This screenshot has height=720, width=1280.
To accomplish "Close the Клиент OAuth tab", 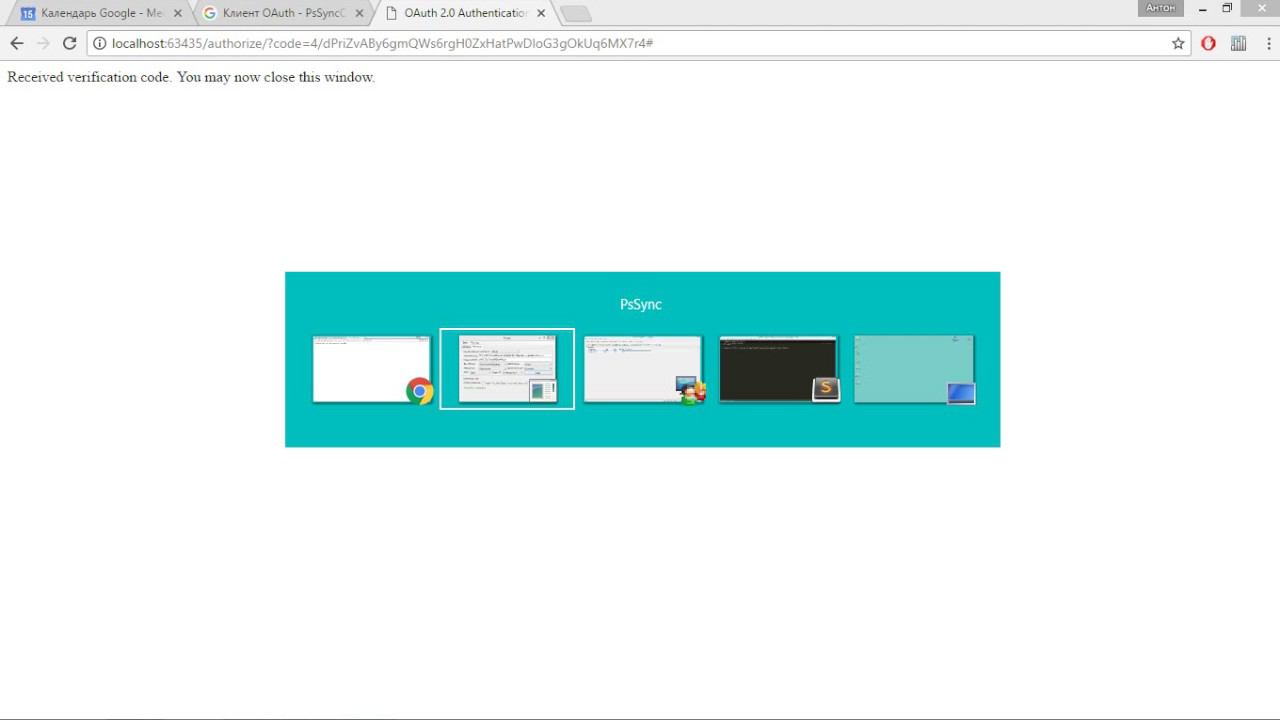I will (359, 14).
